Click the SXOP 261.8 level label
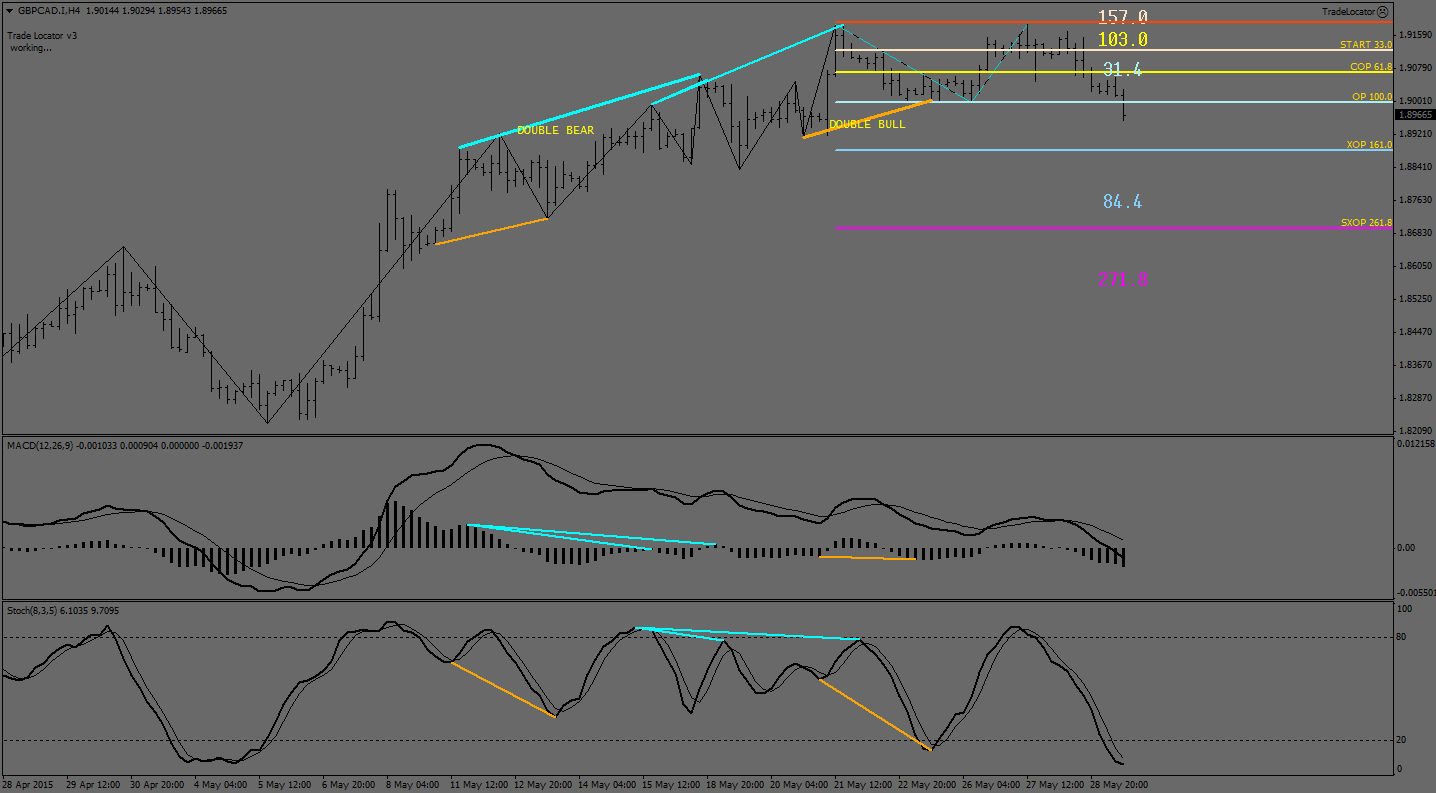The height and width of the screenshot is (793, 1436). pos(1366,223)
